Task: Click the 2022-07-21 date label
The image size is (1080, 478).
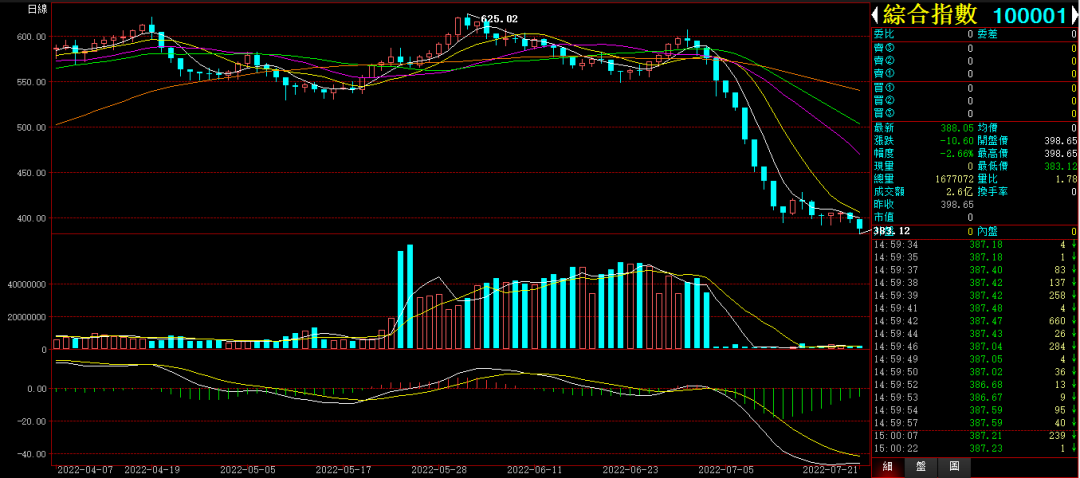Action: pyautogui.click(x=831, y=470)
